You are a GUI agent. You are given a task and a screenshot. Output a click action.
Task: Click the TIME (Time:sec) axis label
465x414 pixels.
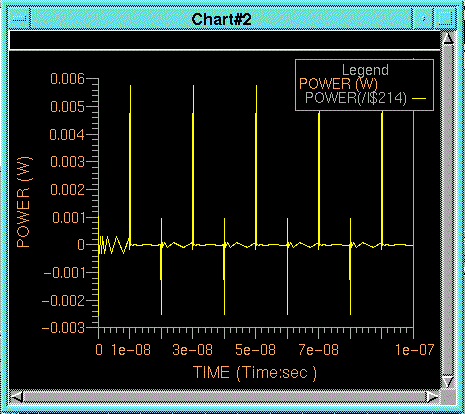pos(255,372)
